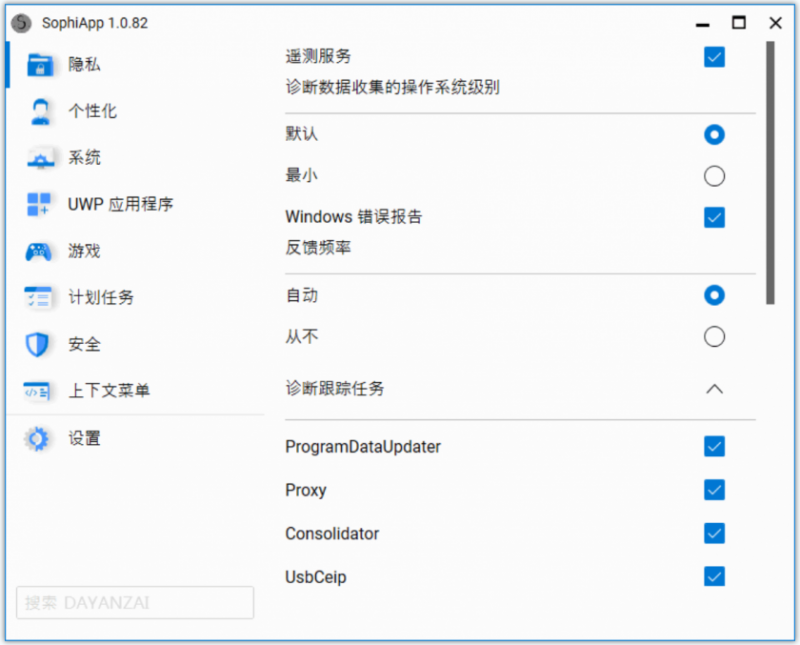800x645 pixels.
Task: Click the ProgramDataUpdater label
Action: (x=363, y=447)
